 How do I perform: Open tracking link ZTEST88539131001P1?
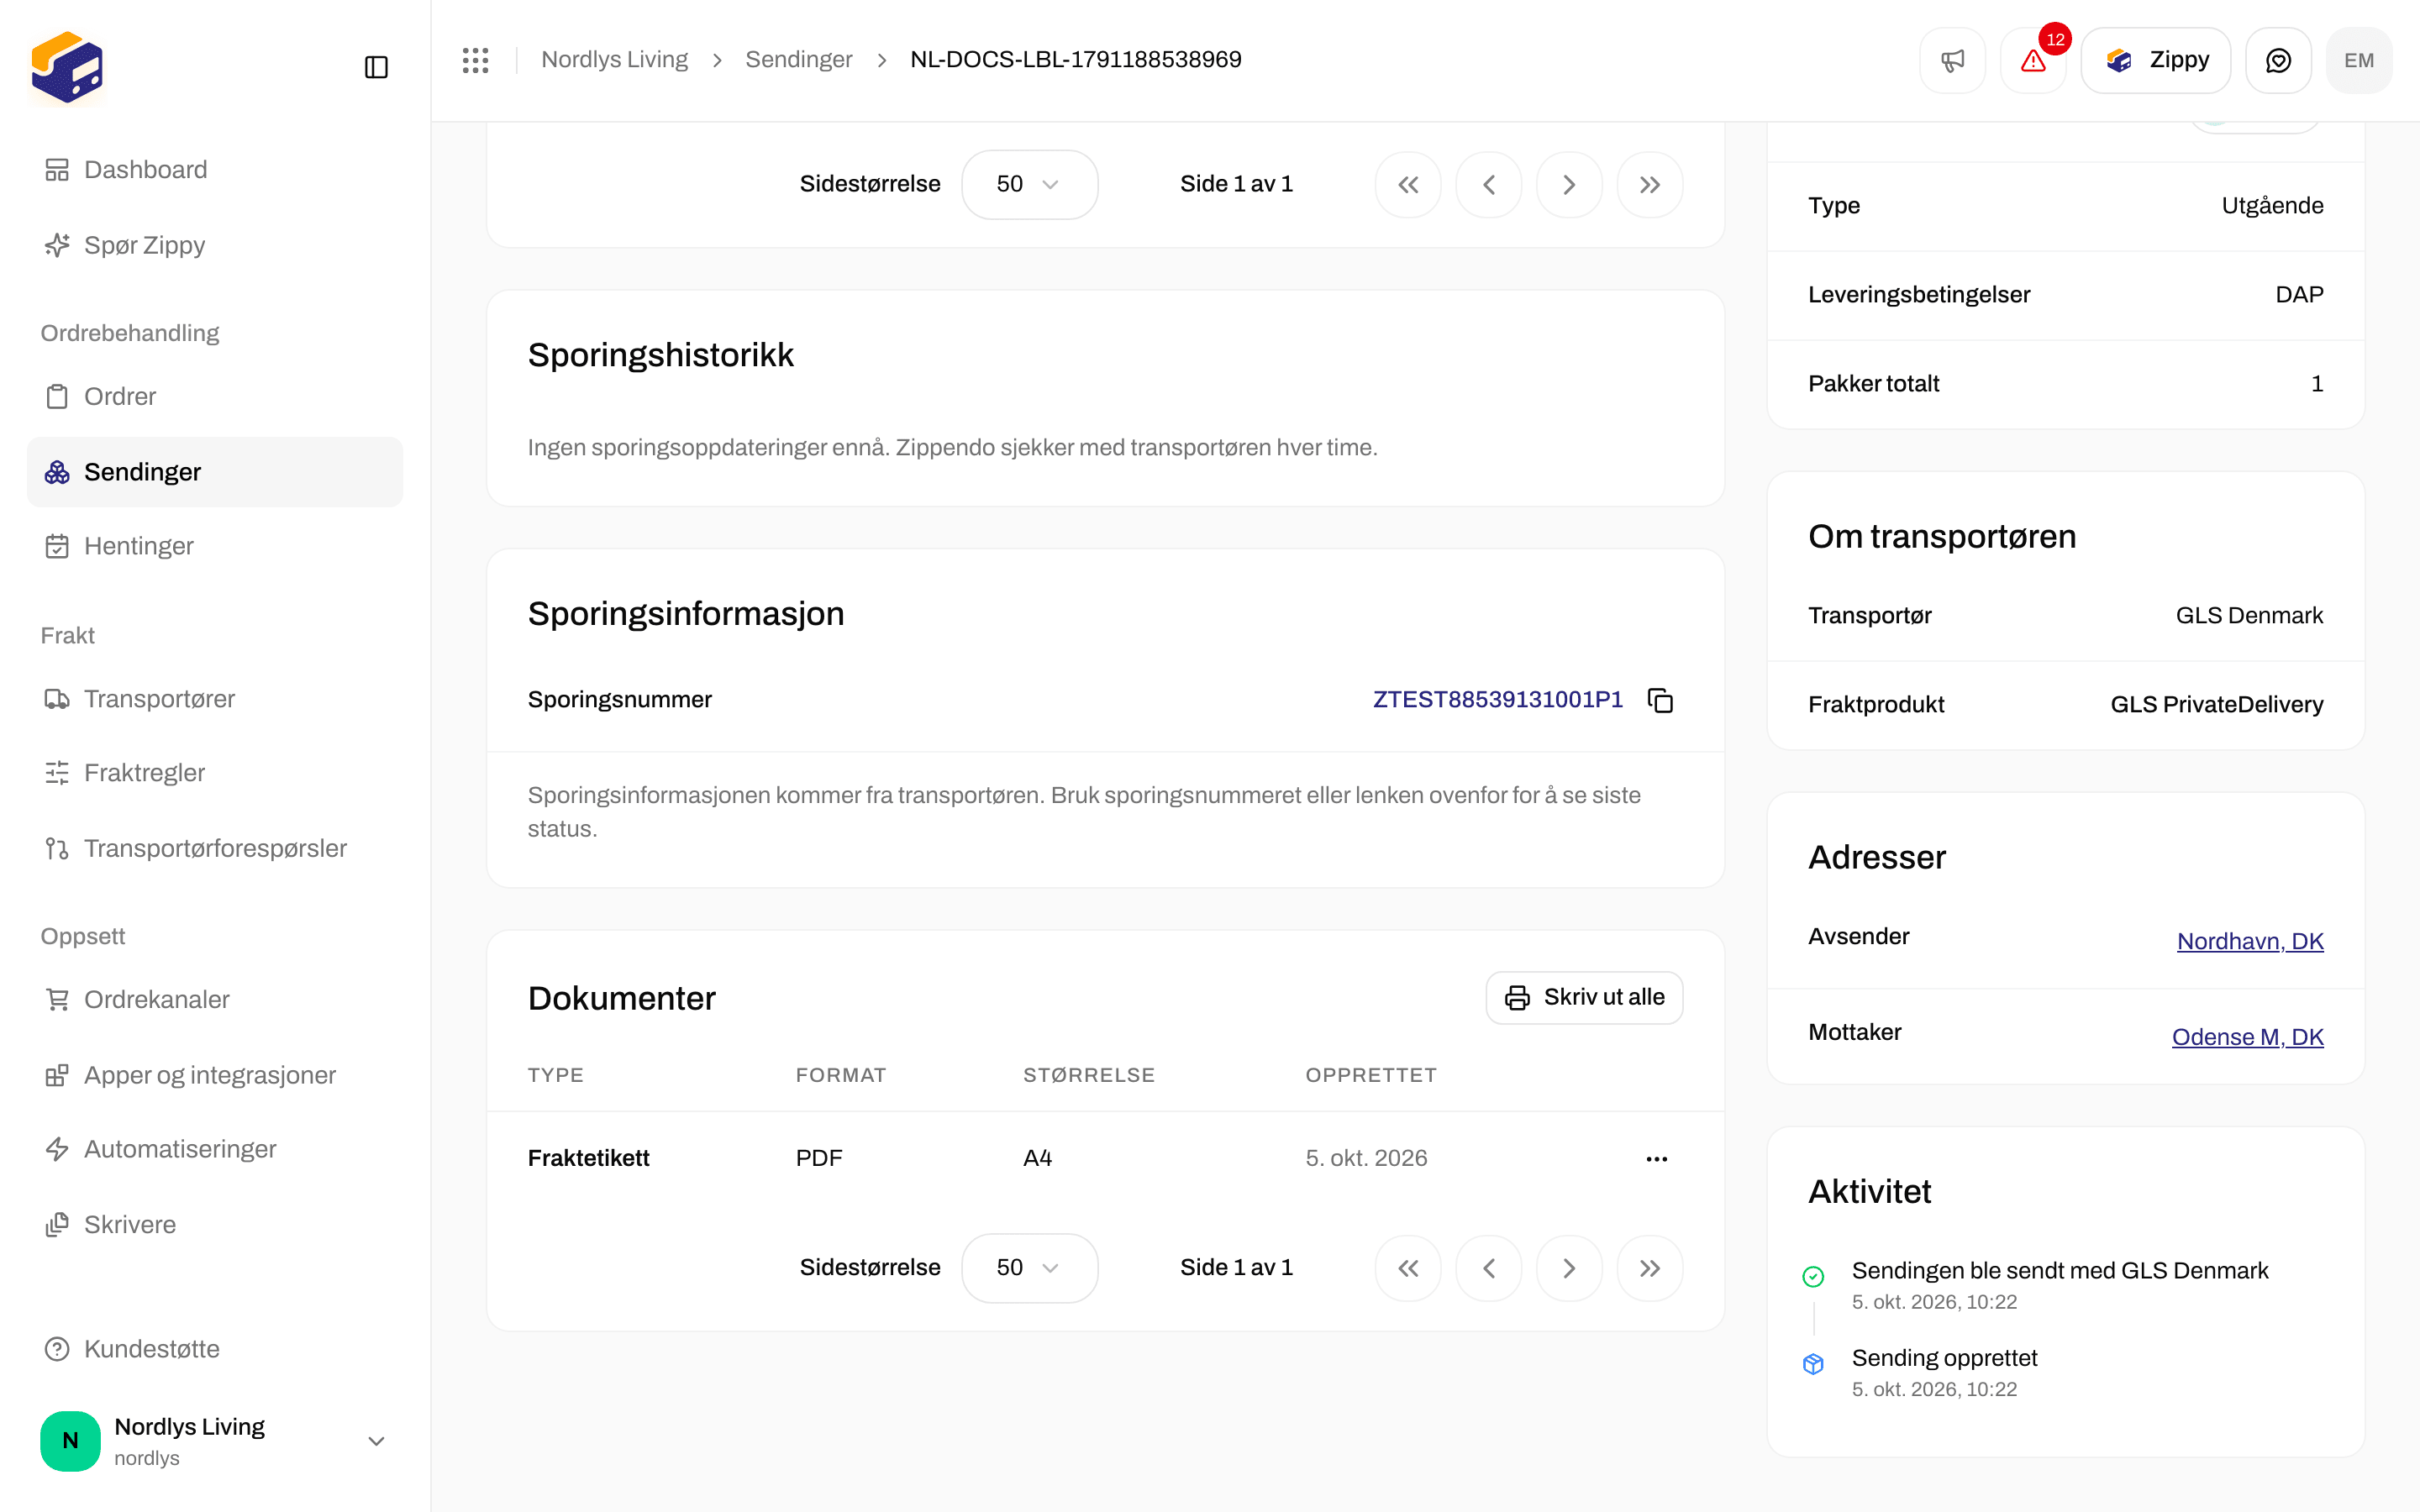pyautogui.click(x=1497, y=699)
